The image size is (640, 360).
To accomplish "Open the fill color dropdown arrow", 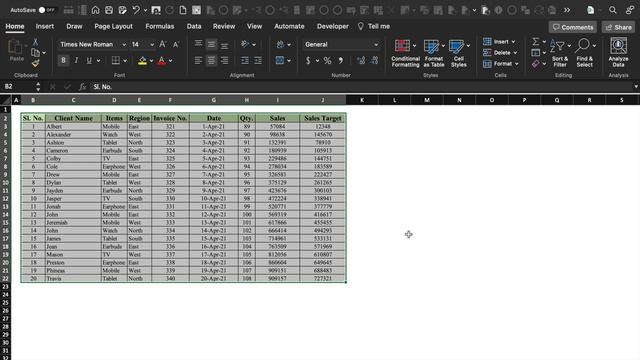I will tap(151, 61).
